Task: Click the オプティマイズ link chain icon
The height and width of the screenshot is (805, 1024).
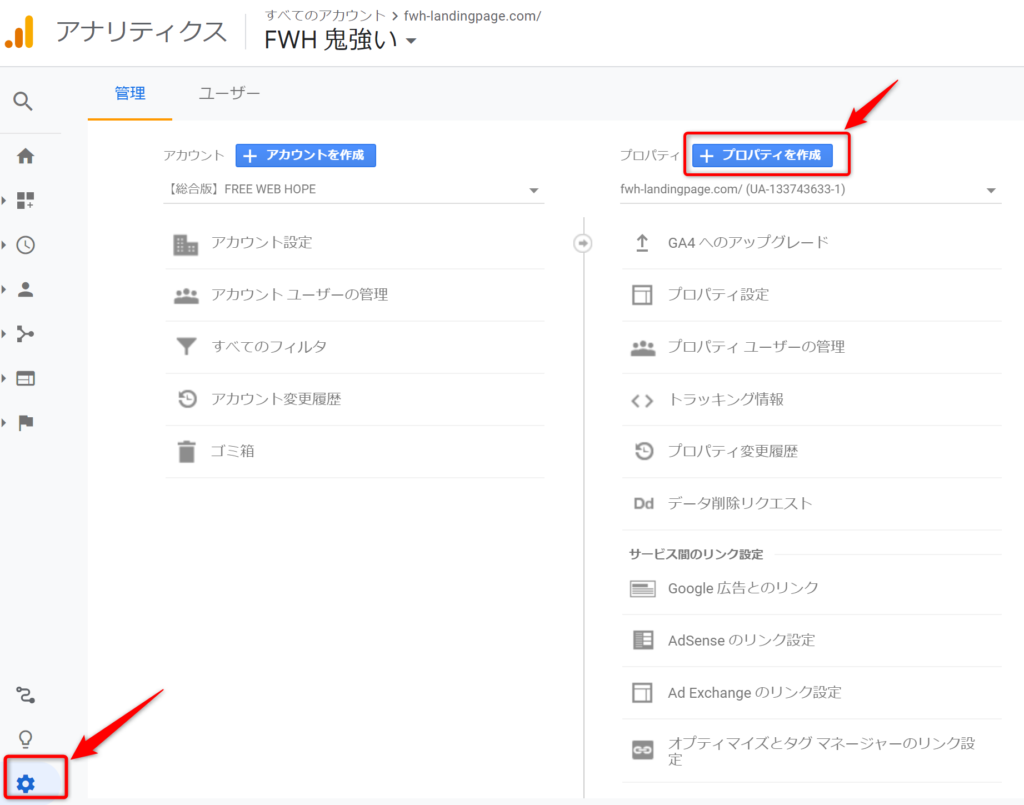Action: [643, 750]
